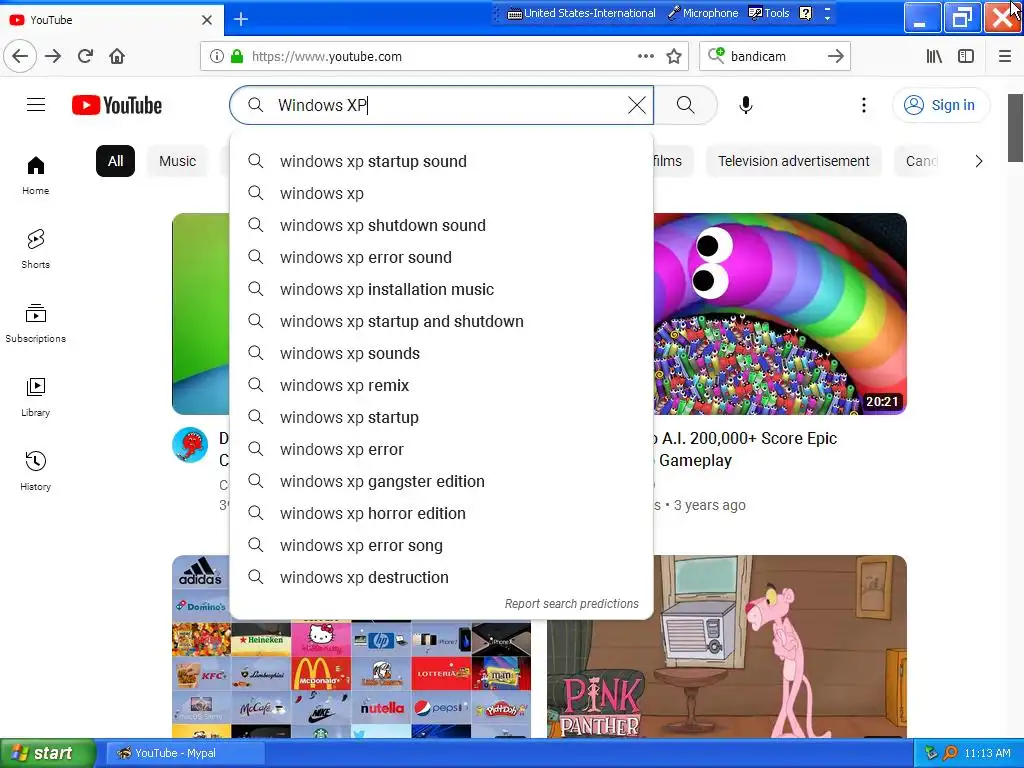Screen dimensions: 1024x768
Task: Pick the suggestion ending in just startup
Action: 441,417
